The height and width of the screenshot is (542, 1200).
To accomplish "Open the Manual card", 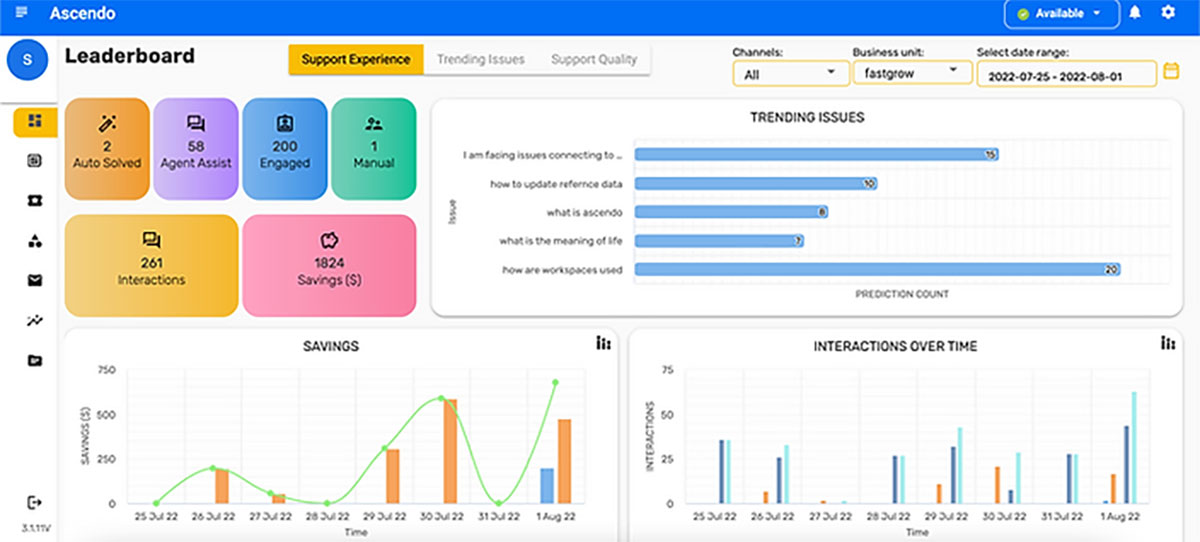I will (x=374, y=148).
